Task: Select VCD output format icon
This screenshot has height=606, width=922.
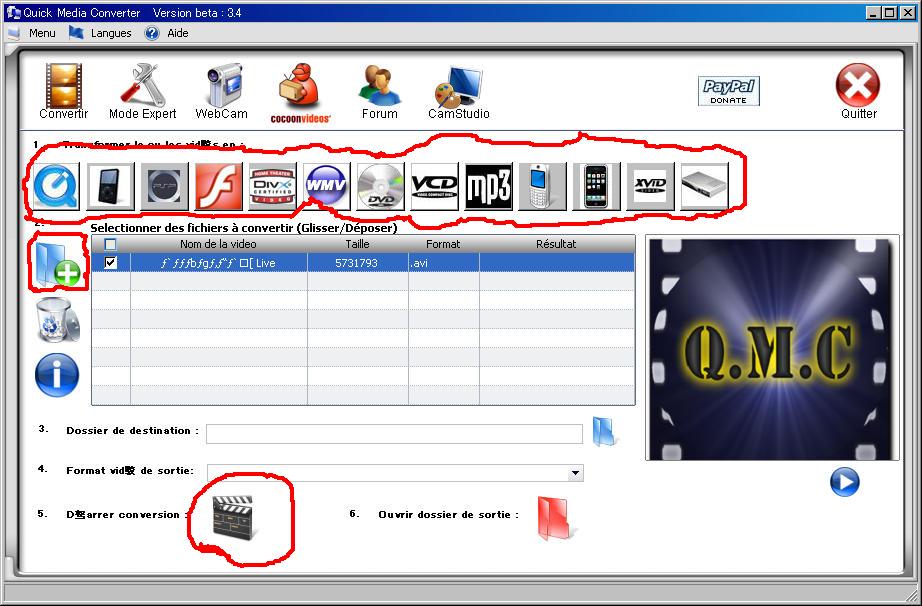Action: (x=435, y=186)
